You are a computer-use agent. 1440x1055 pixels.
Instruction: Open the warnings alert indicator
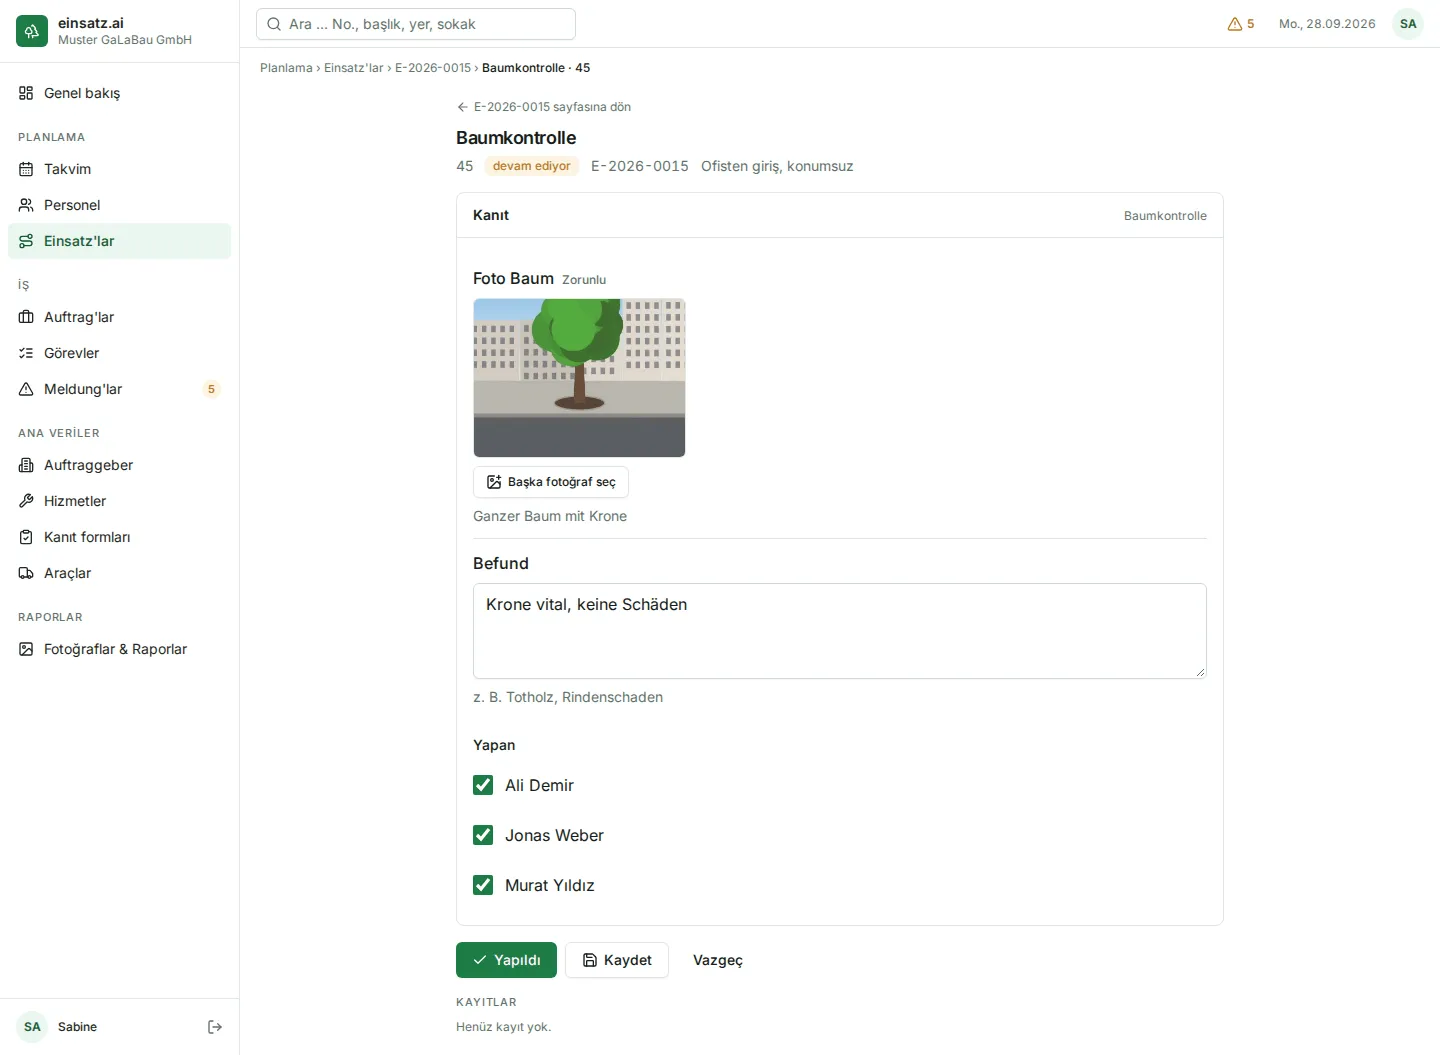tap(1241, 24)
